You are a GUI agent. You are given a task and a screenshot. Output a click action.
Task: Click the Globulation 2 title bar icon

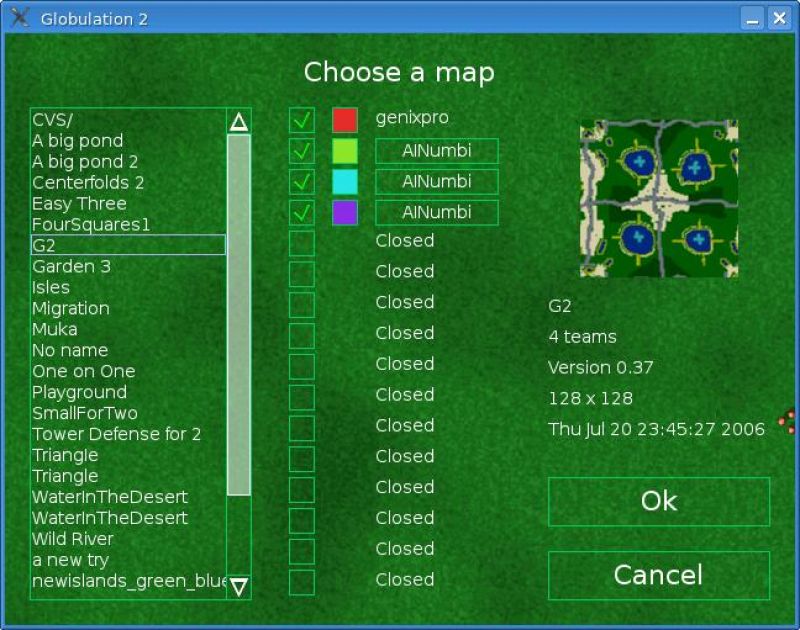tap(20, 18)
